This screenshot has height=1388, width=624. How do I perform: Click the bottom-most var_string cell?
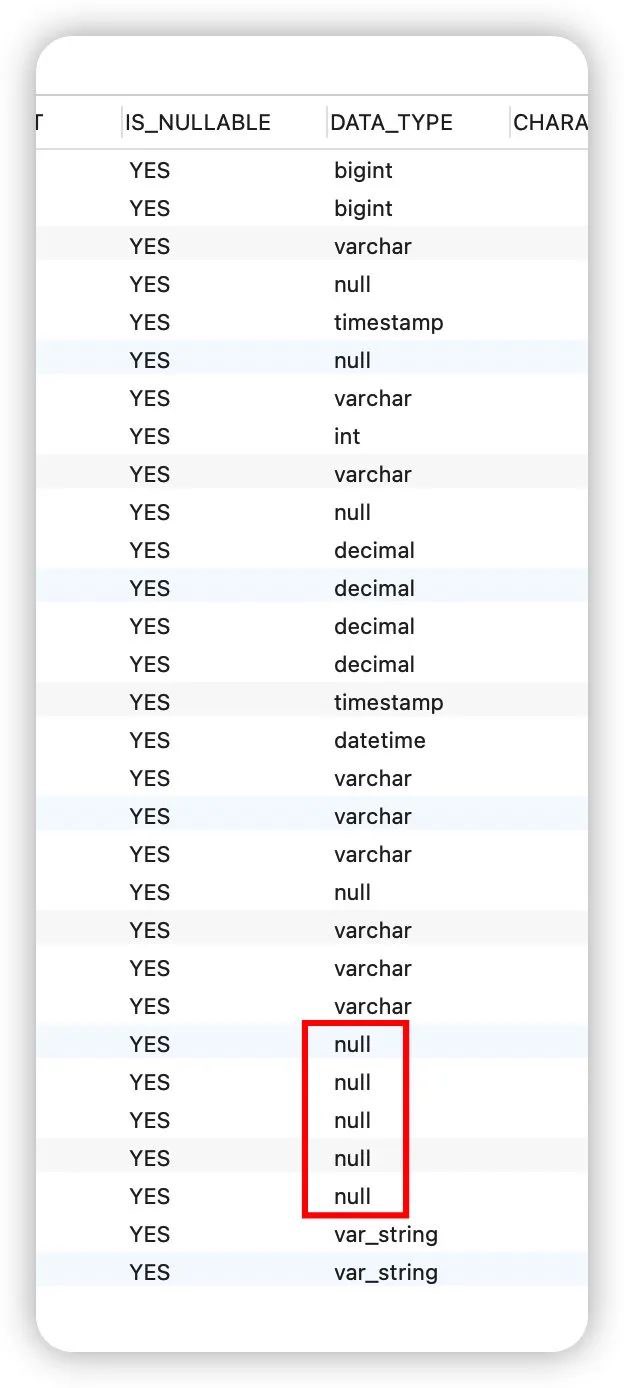click(386, 1272)
